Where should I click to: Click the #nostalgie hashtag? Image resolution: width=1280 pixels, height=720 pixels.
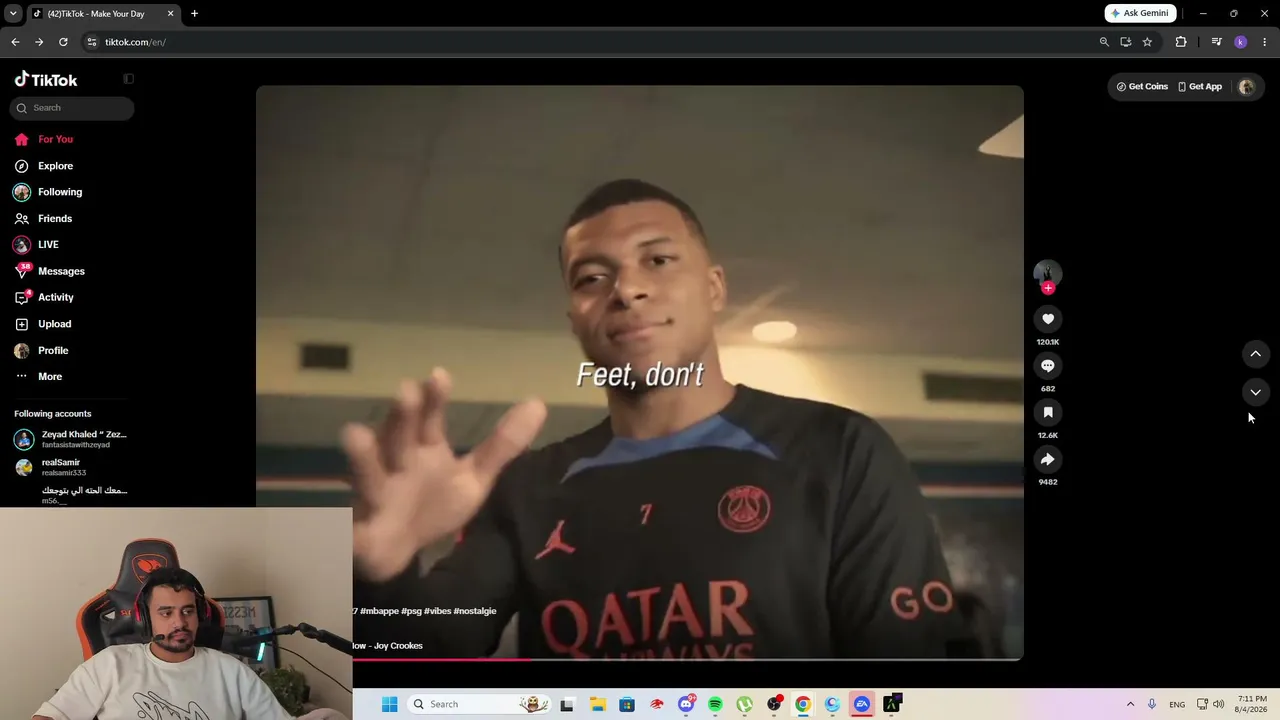[475, 611]
